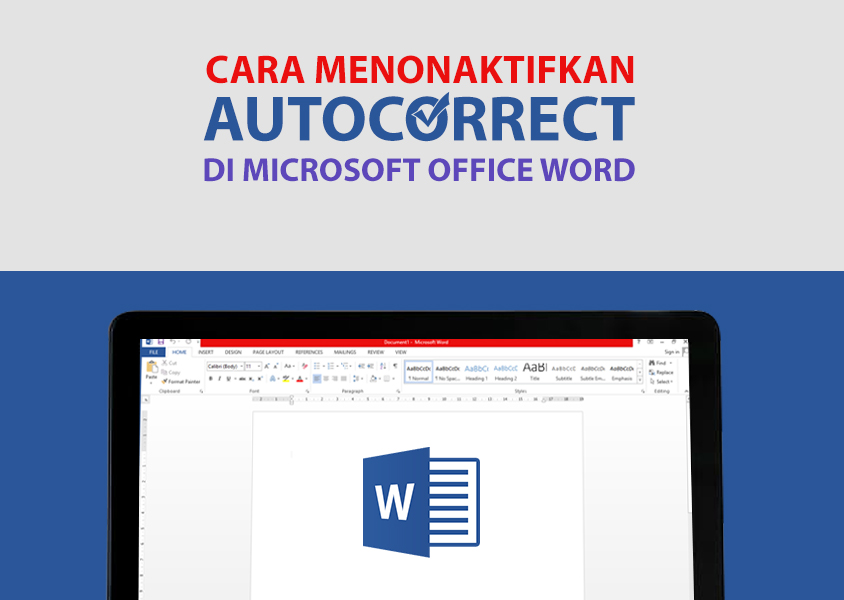
Task: Switch to the VIEW tab
Action: [401, 352]
